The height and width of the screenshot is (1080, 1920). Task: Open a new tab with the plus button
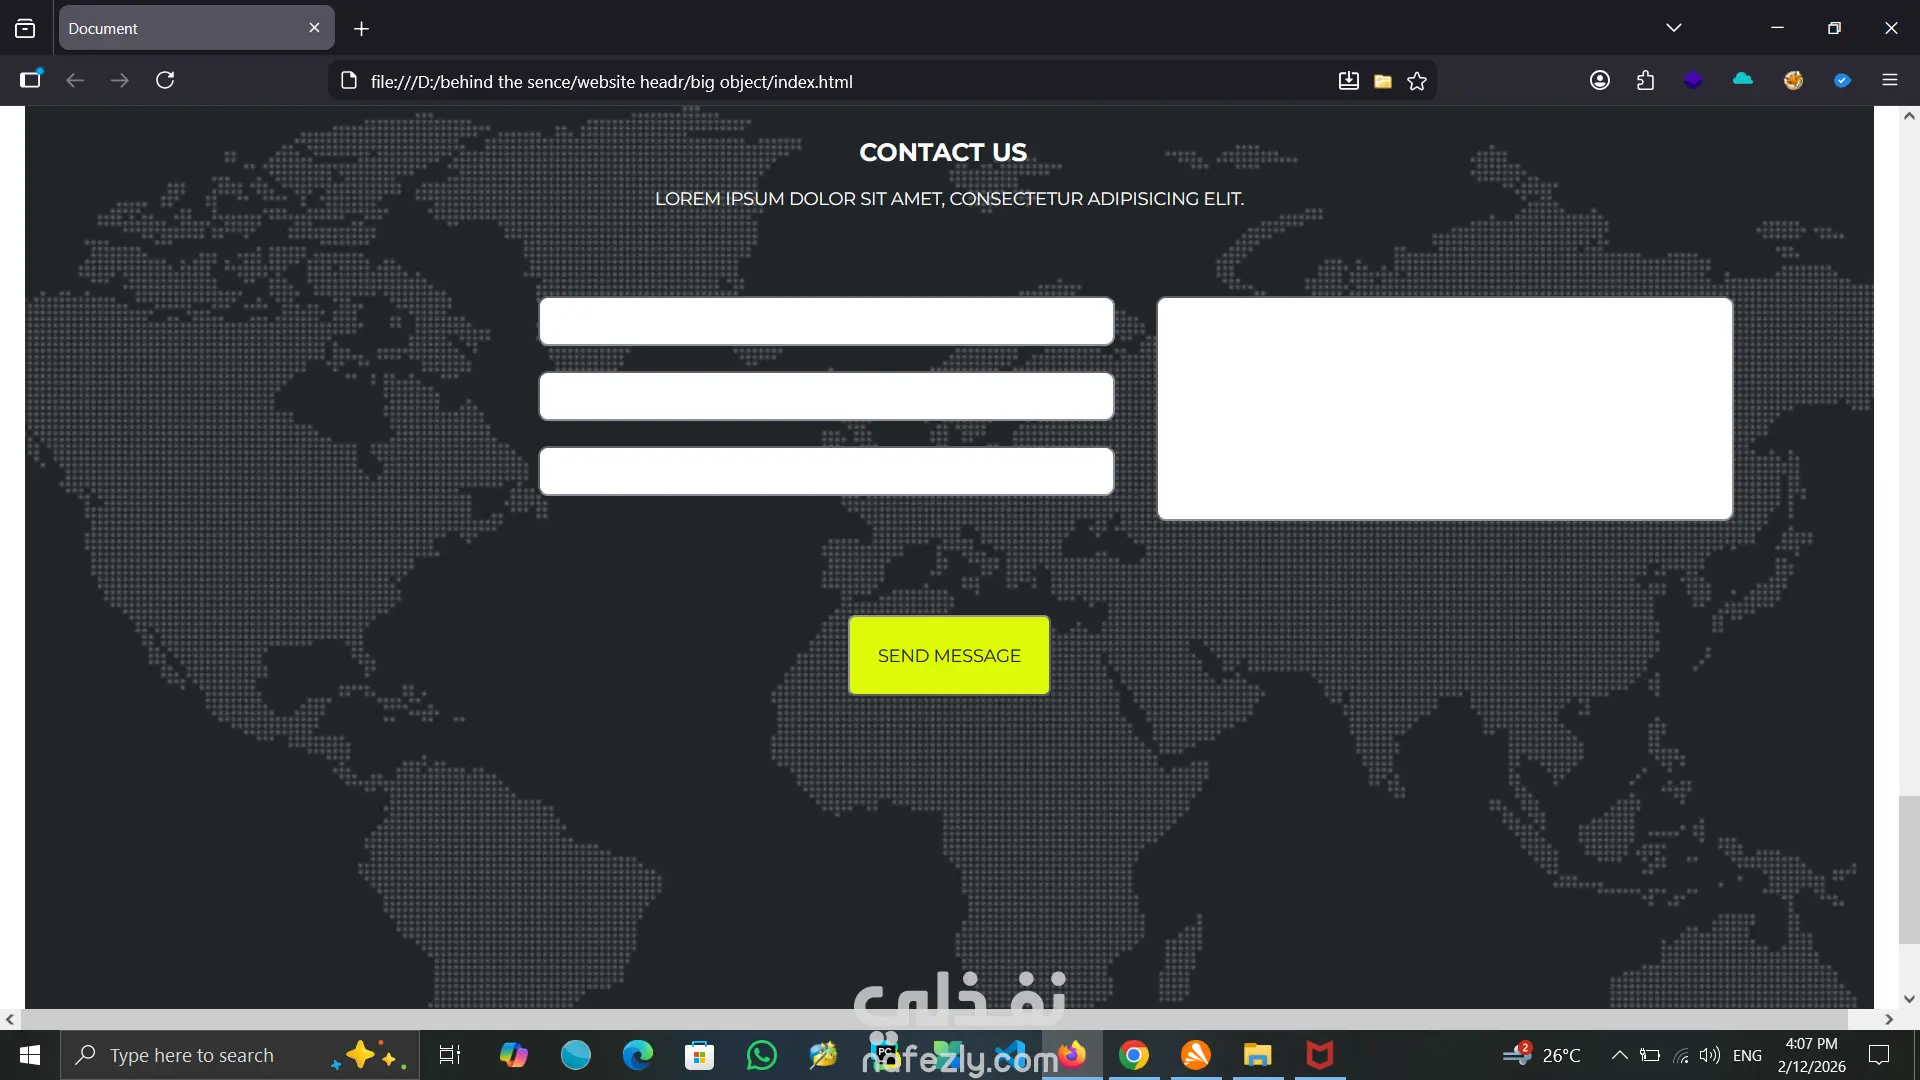click(362, 29)
